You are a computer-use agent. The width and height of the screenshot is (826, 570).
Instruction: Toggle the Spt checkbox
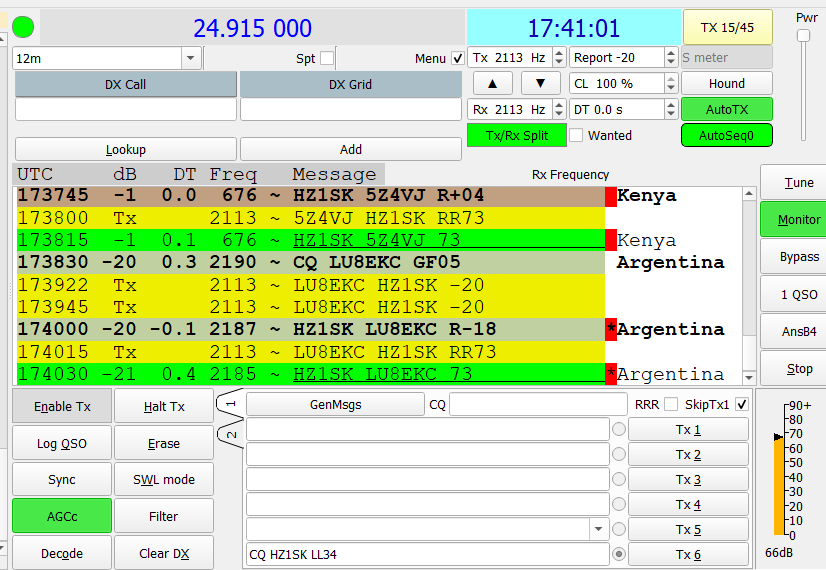[x=327, y=58]
